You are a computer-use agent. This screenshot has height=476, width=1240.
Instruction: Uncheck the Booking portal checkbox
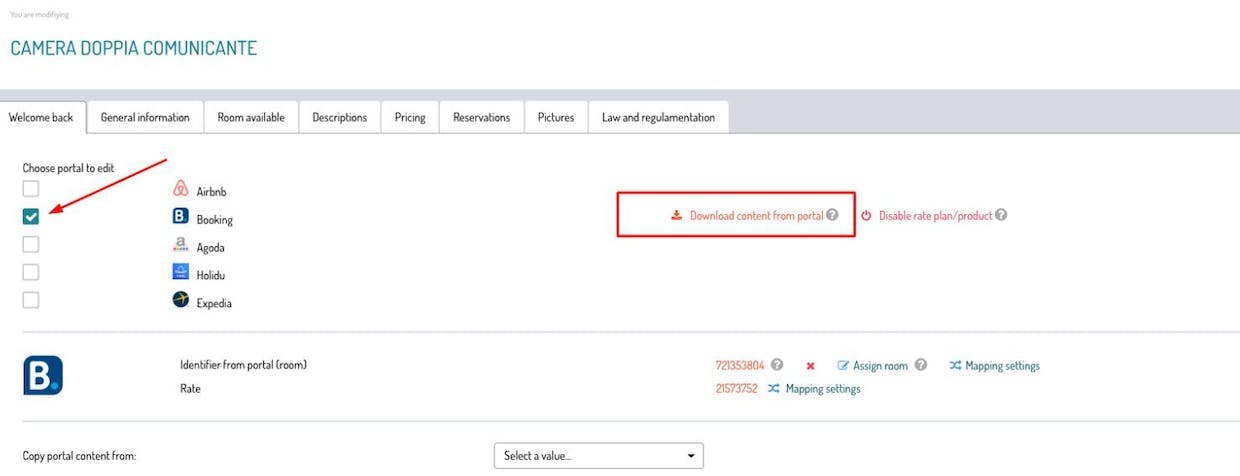coord(31,216)
